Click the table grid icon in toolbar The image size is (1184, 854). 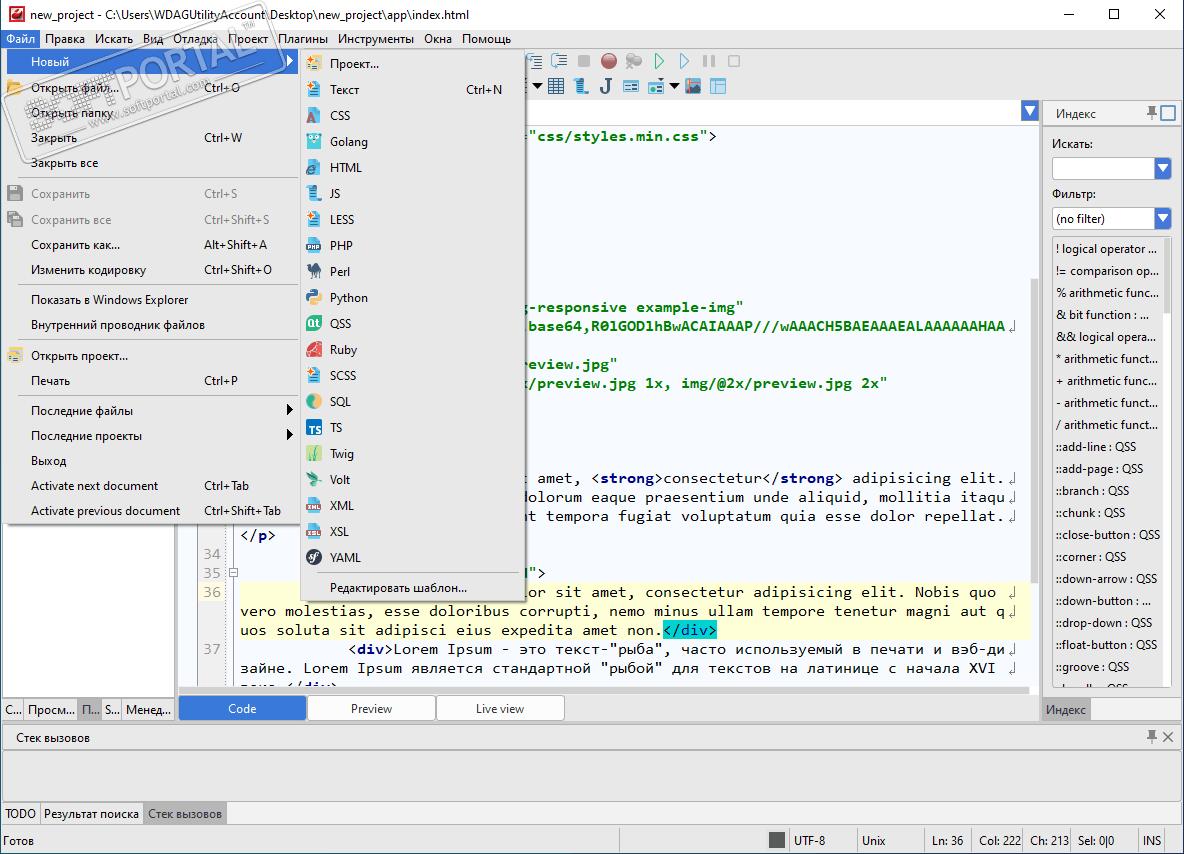(556, 86)
